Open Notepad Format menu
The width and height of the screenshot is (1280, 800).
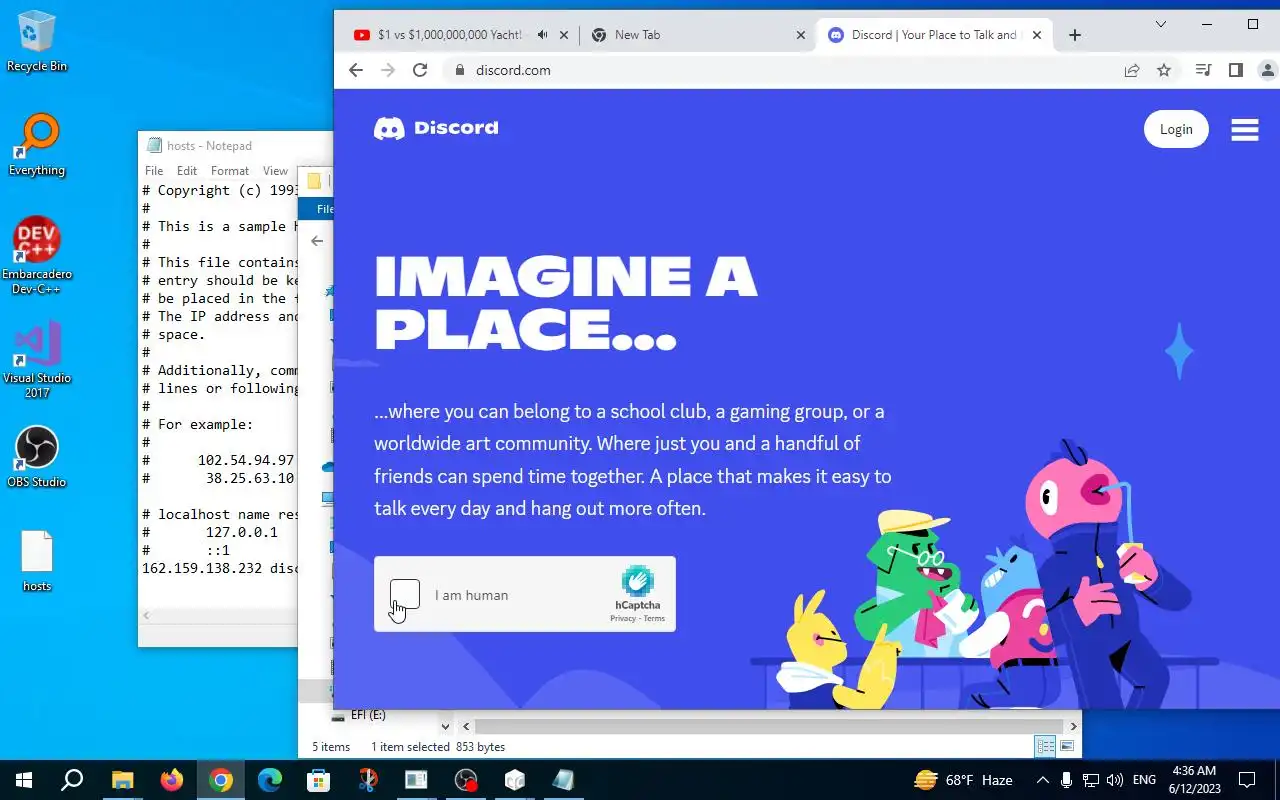click(x=230, y=171)
